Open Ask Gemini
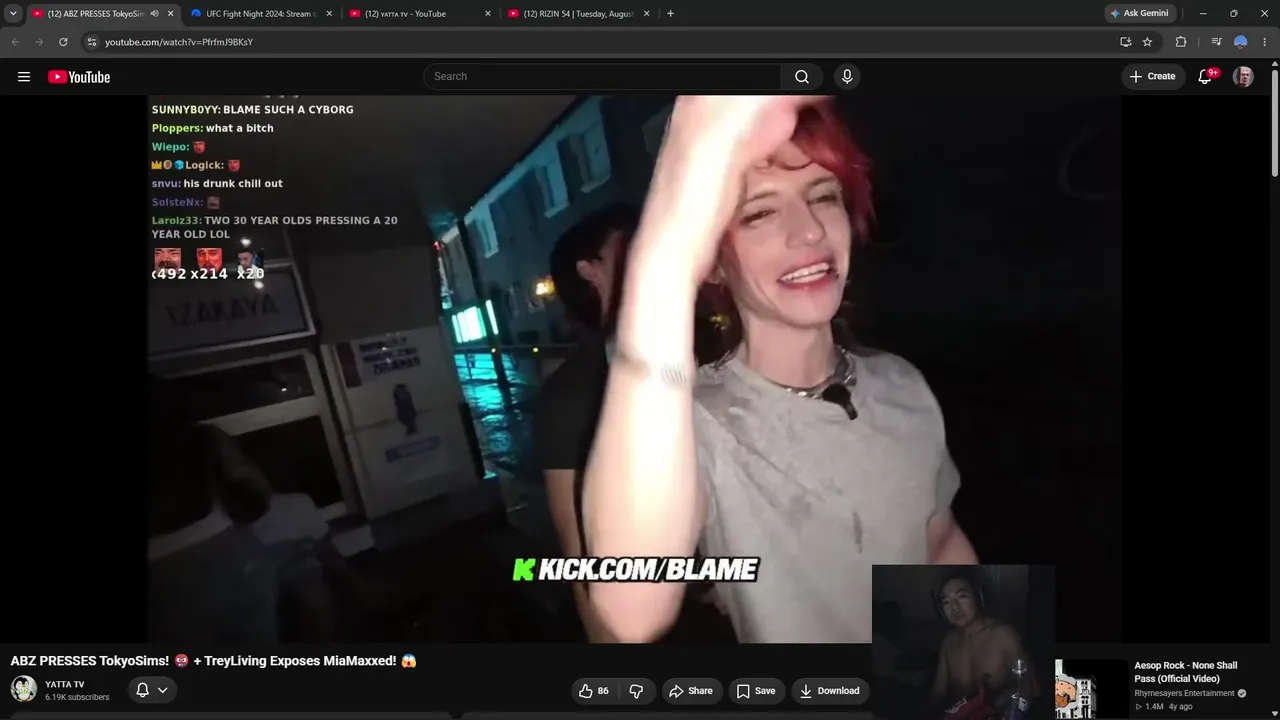Image resolution: width=1280 pixels, height=720 pixels. (1140, 14)
